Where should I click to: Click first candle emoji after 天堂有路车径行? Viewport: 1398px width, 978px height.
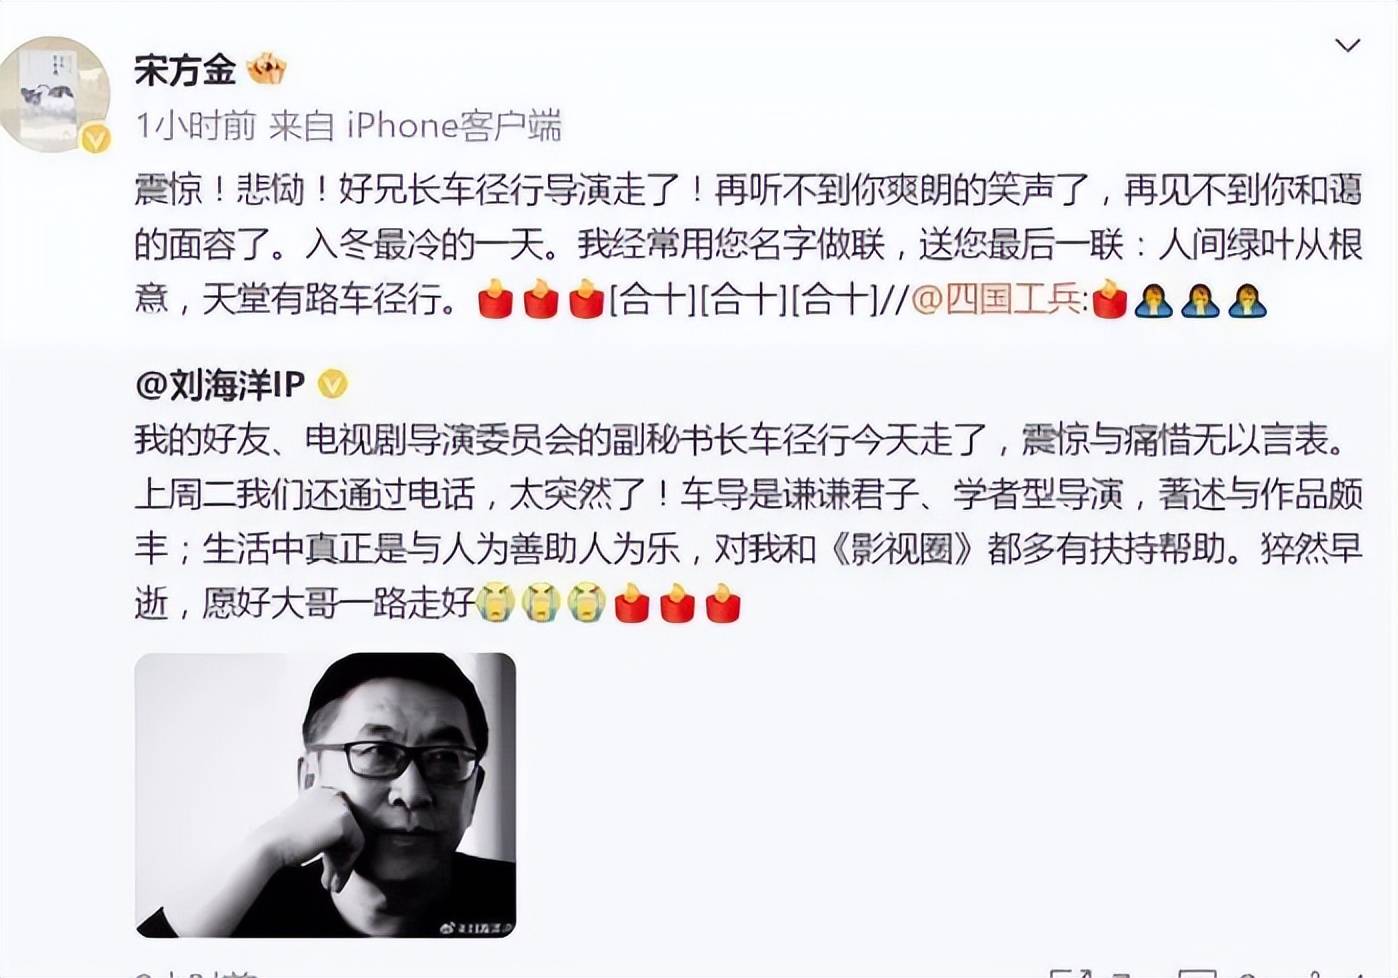point(495,299)
